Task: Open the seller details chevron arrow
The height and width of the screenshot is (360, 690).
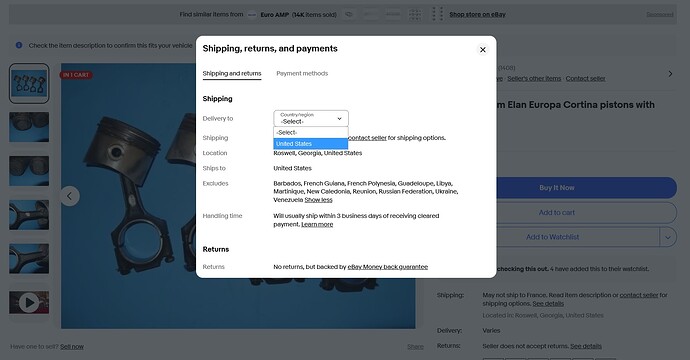Action: pos(670,74)
